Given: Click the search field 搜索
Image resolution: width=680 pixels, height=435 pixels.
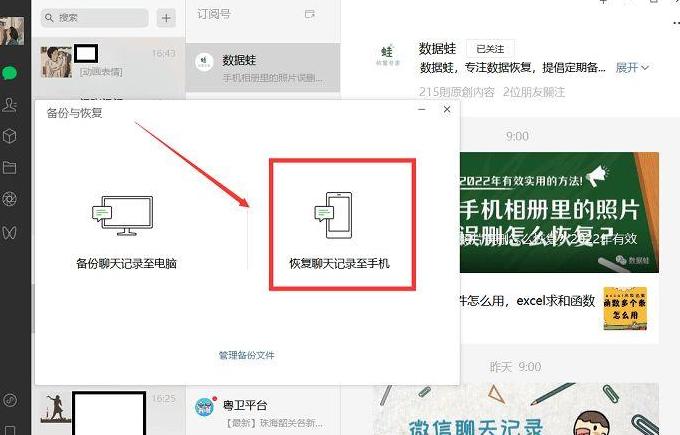Looking at the screenshot, I should coord(95,18).
